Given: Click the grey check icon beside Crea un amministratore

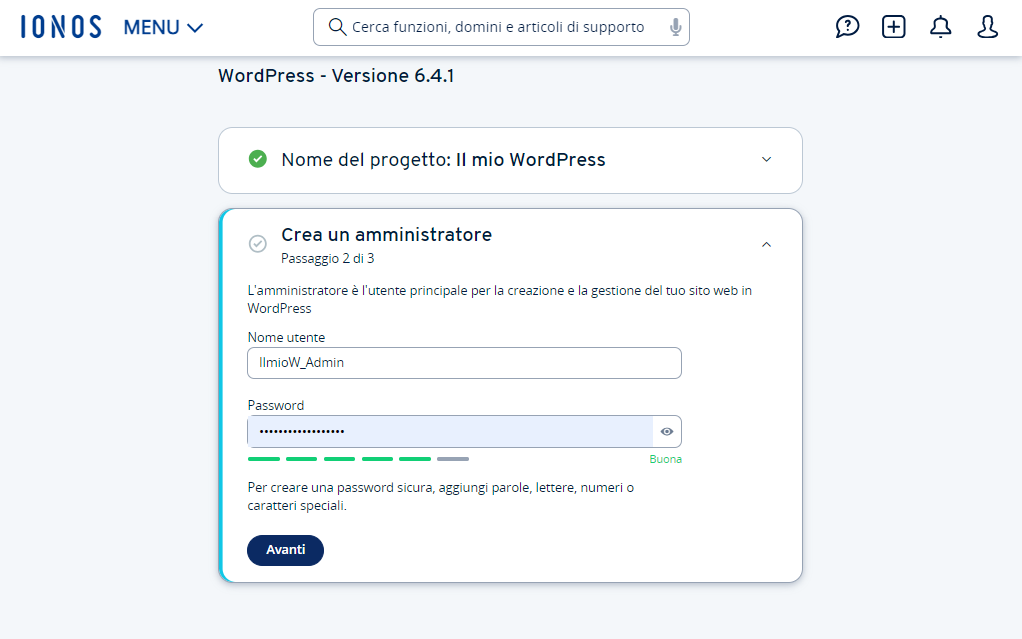Looking at the screenshot, I should tap(257, 244).
